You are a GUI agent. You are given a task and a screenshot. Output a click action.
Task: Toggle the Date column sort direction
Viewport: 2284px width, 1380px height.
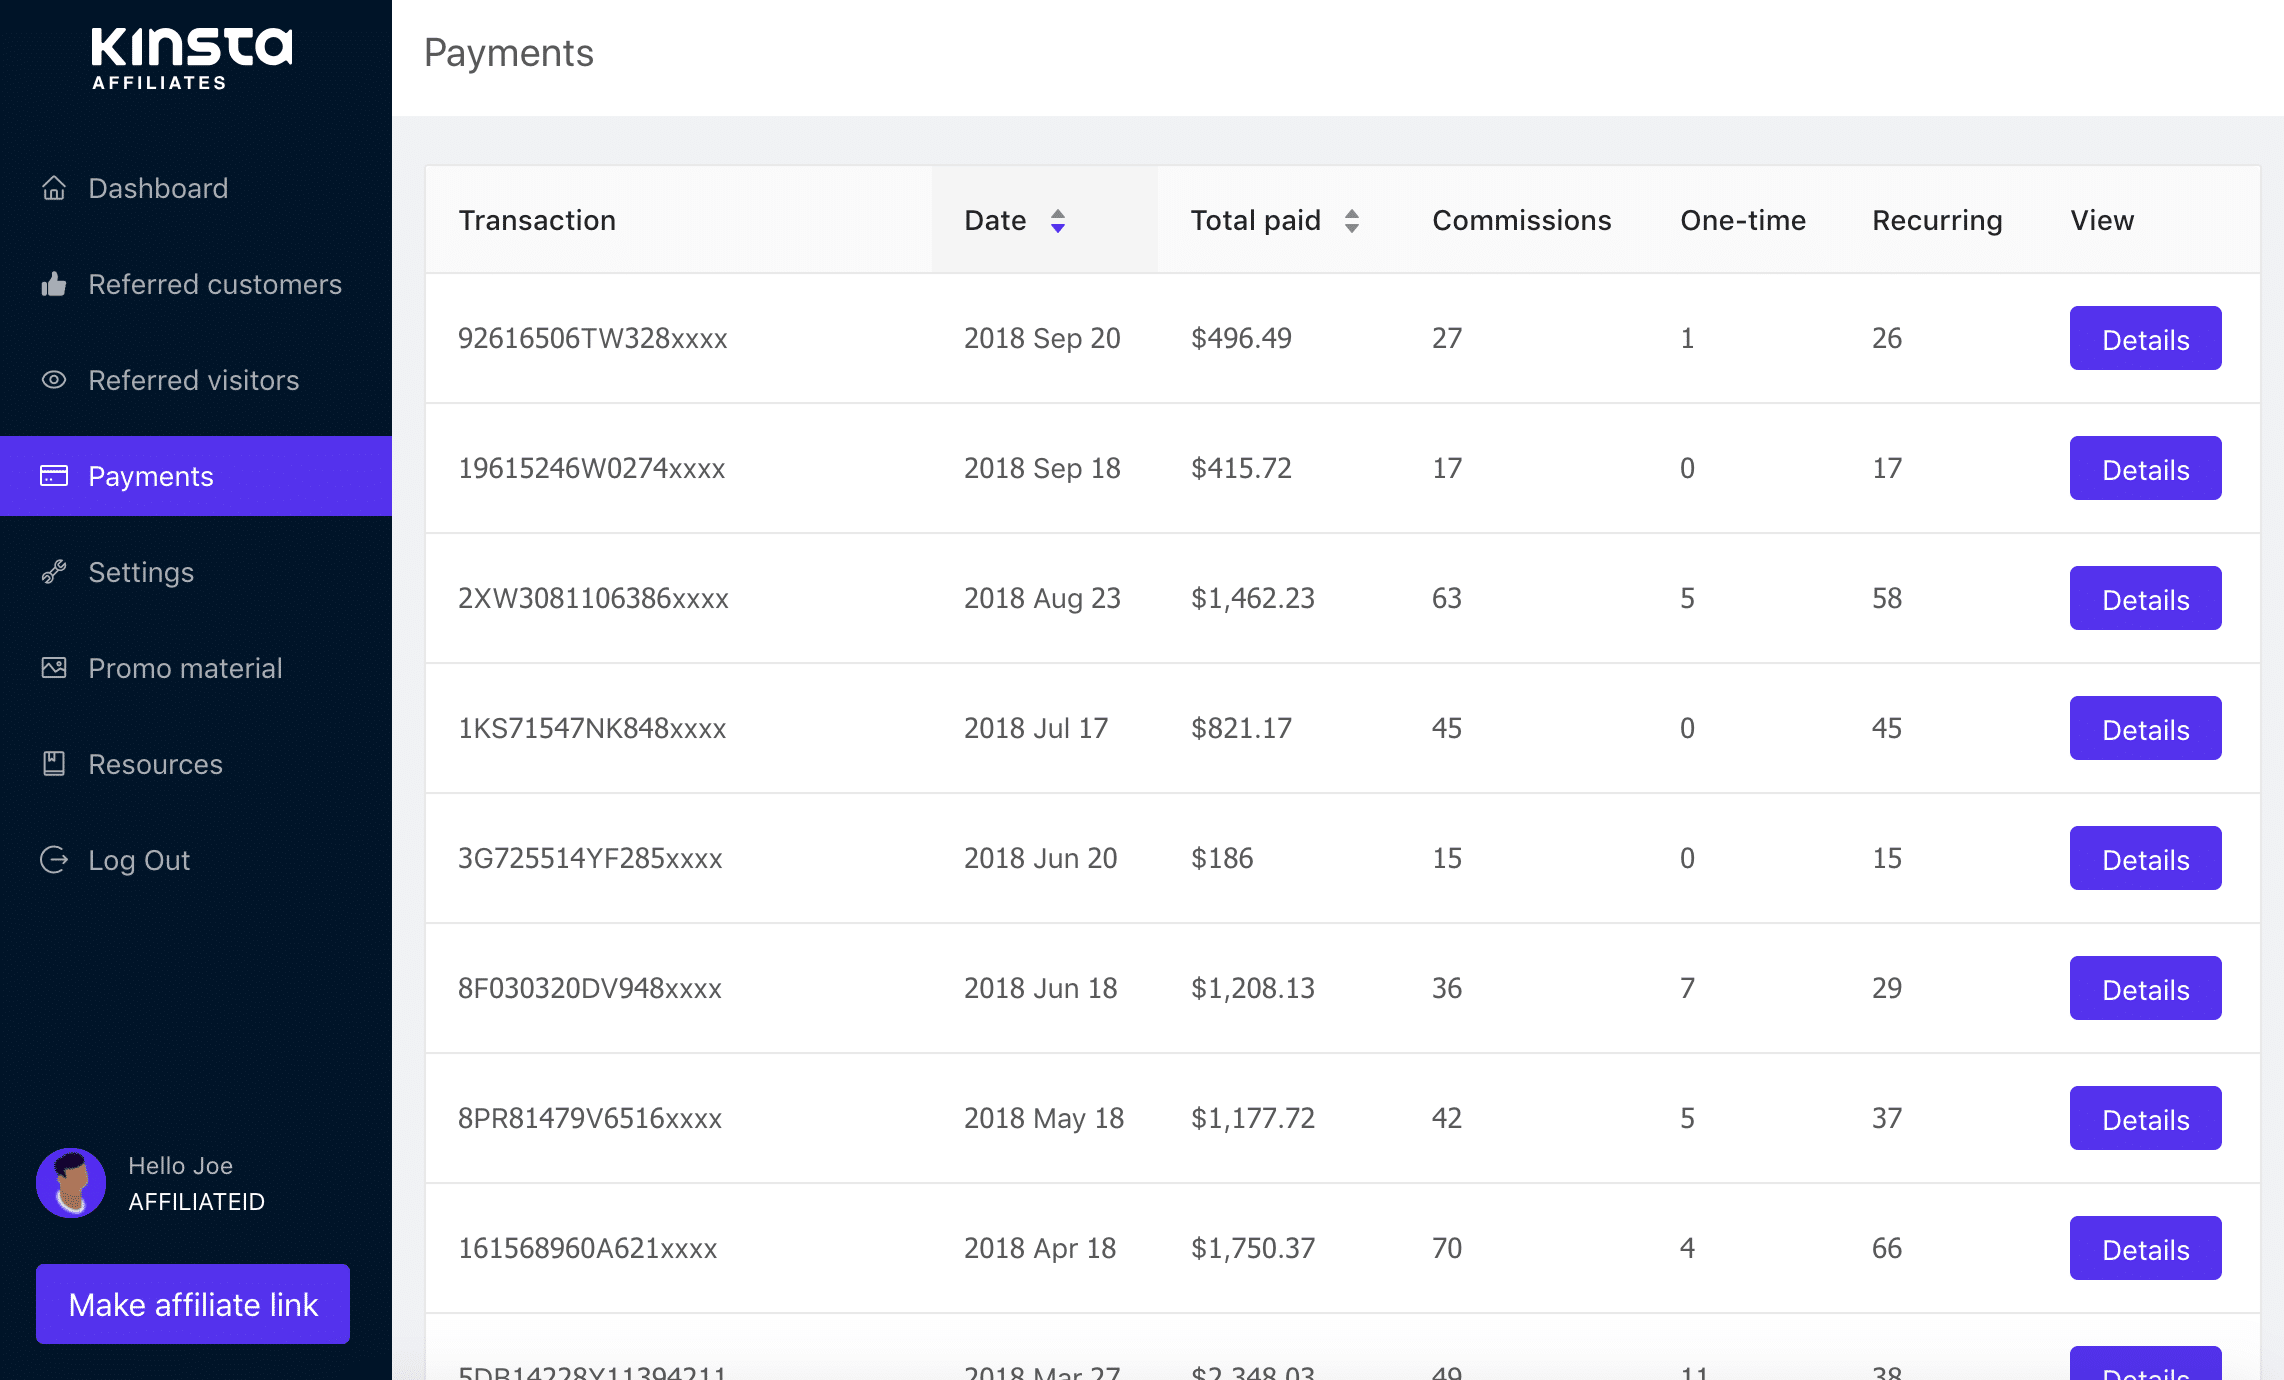click(x=1059, y=221)
